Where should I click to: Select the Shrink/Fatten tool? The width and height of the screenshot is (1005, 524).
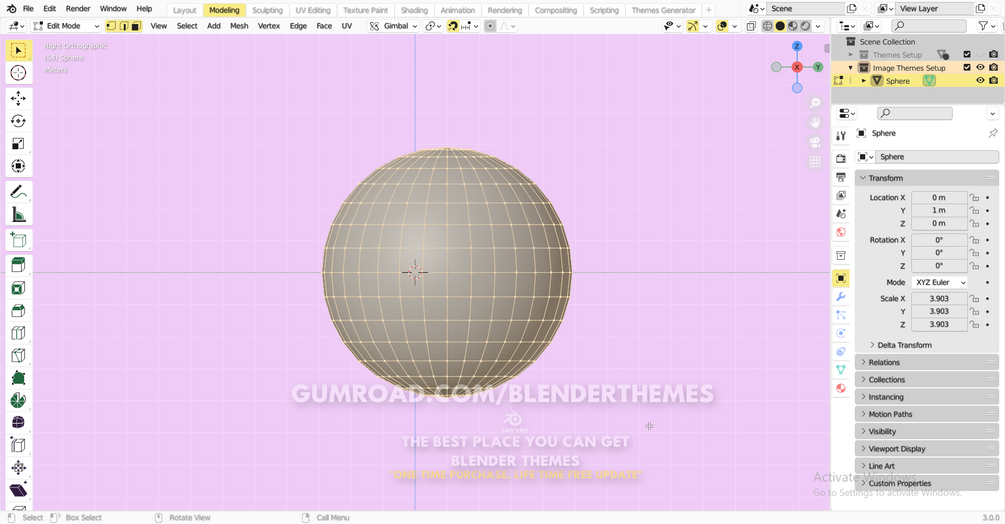(19, 468)
